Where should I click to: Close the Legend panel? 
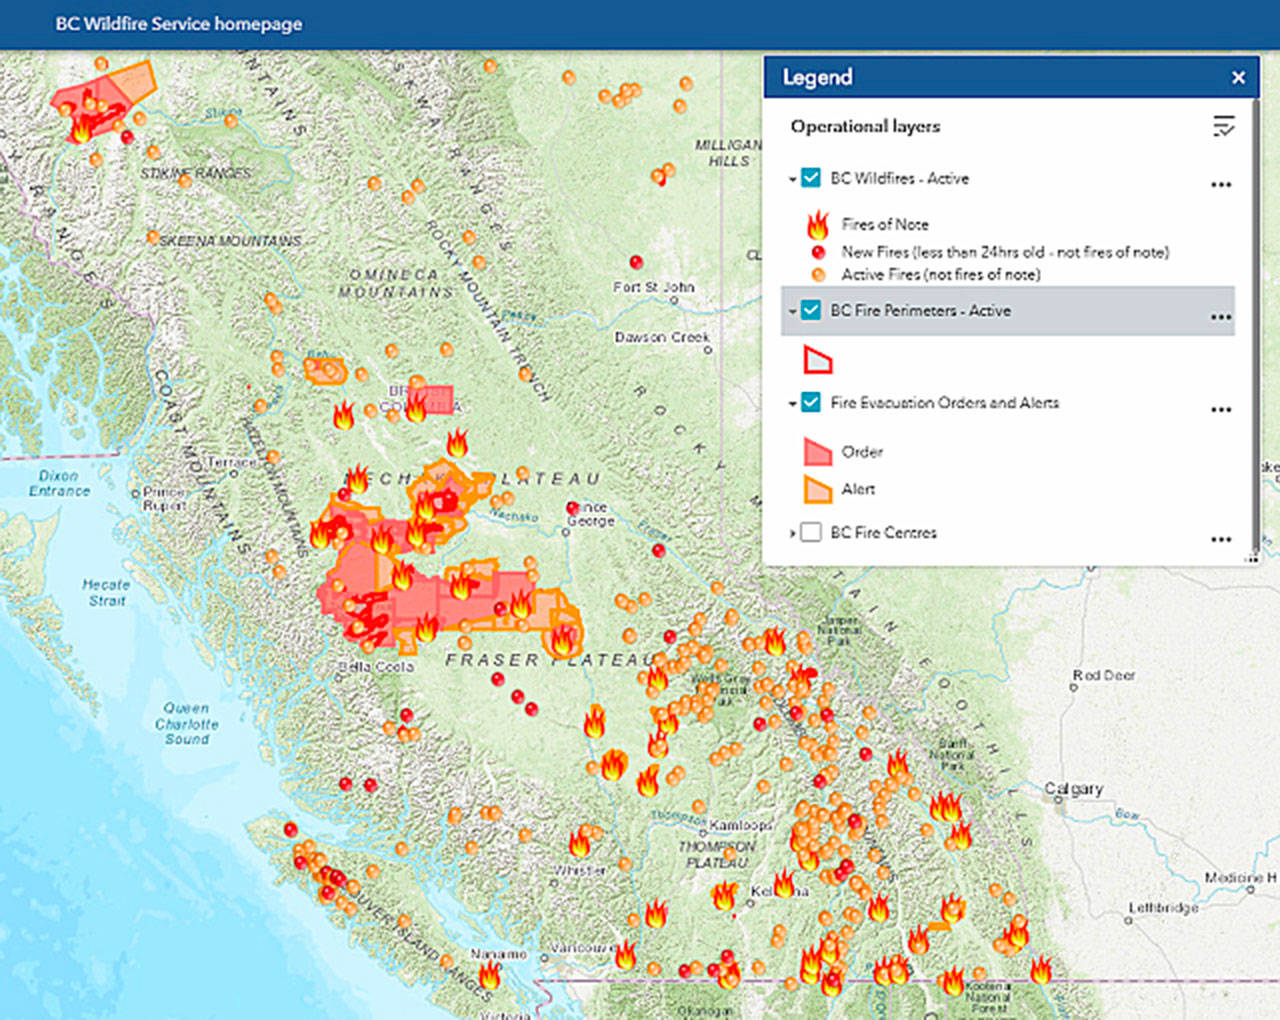click(1238, 76)
